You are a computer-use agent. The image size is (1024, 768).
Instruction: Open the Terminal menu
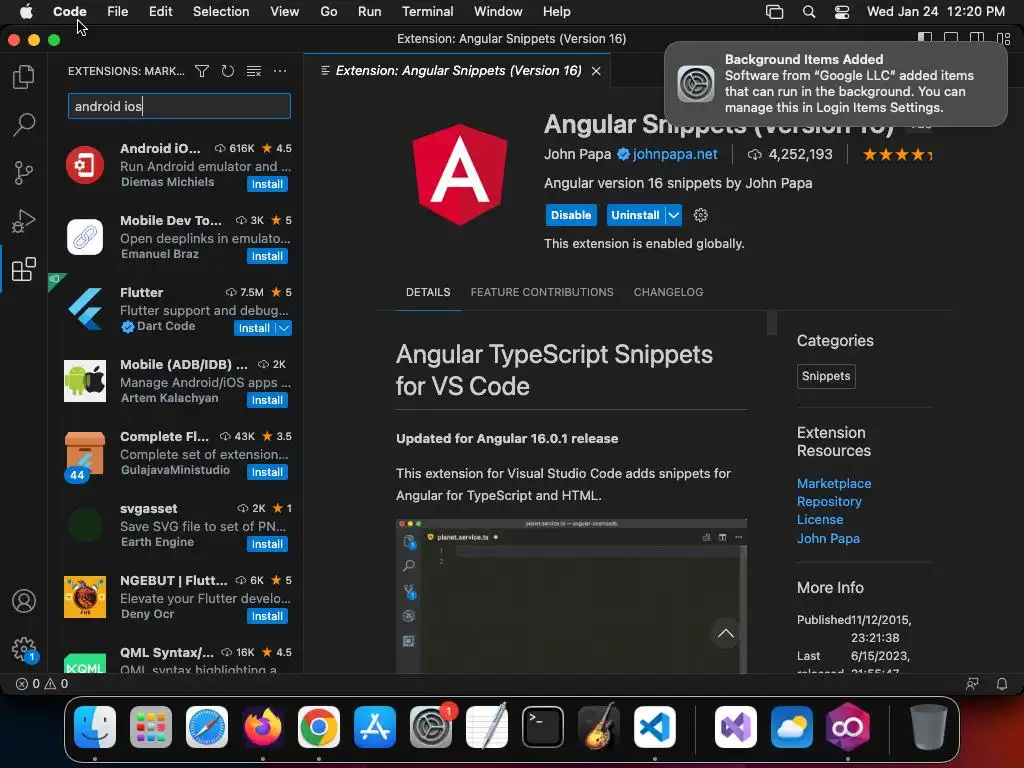tap(427, 12)
